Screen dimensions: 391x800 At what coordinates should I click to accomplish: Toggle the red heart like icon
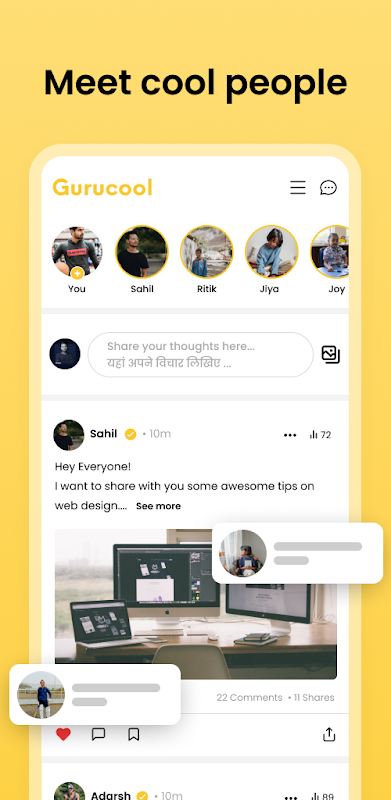63,734
